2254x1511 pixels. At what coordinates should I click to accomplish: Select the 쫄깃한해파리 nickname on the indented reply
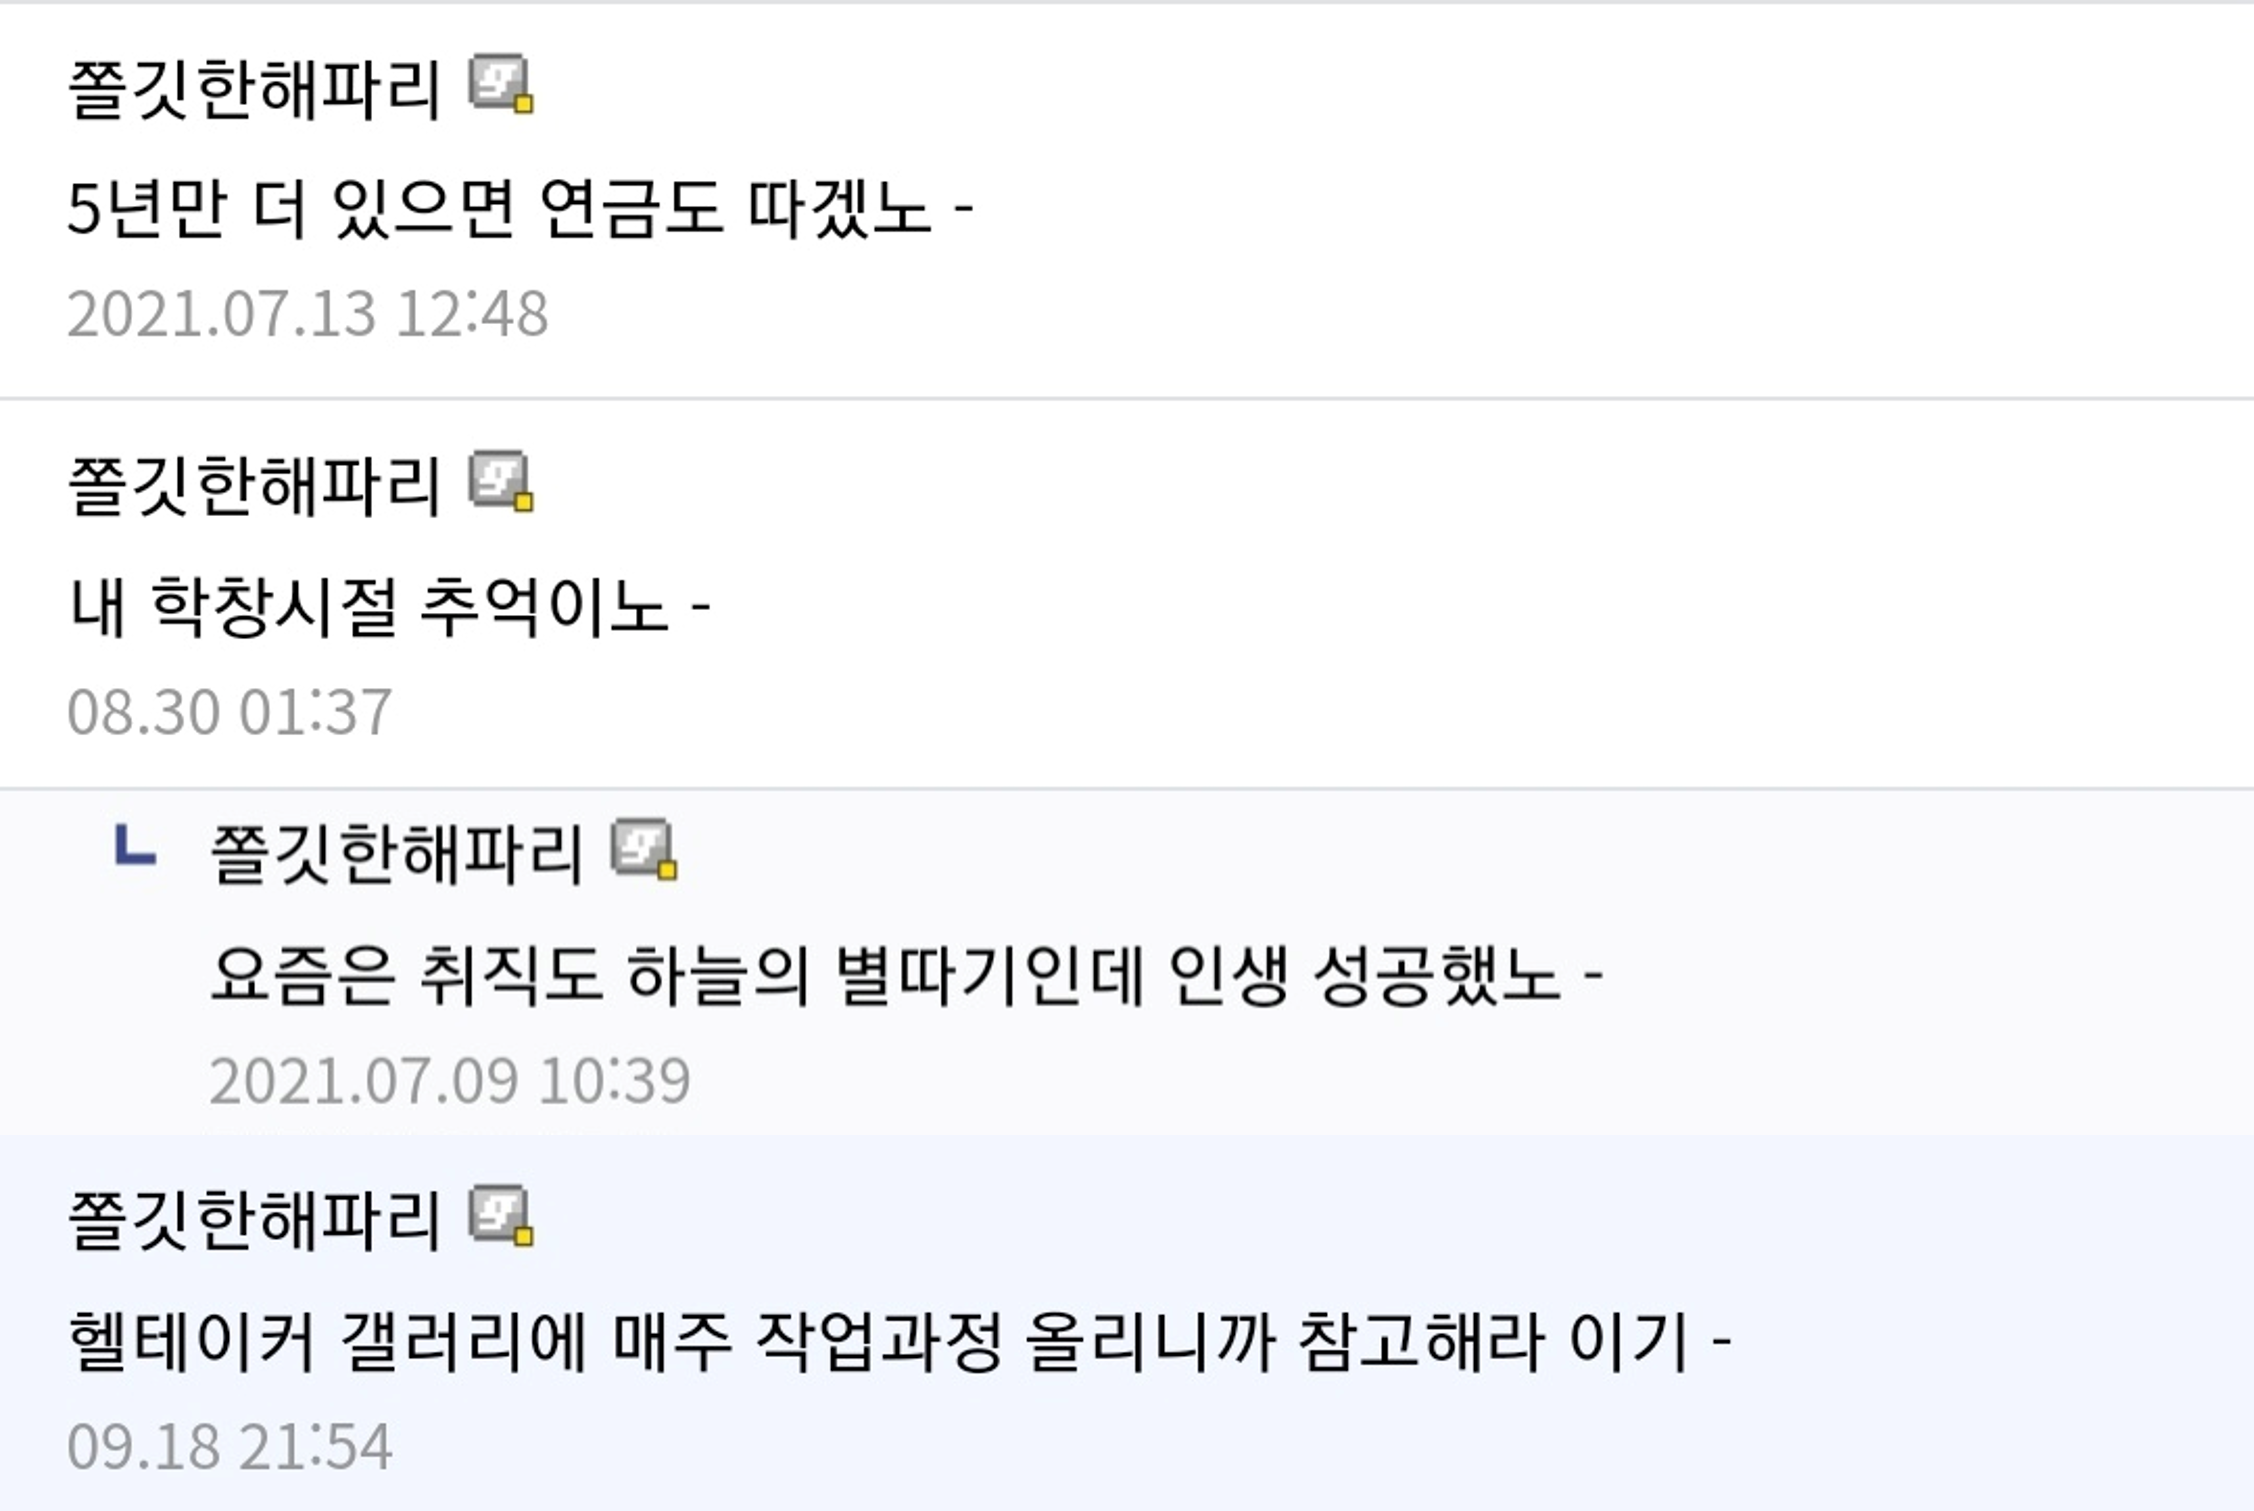point(396,854)
